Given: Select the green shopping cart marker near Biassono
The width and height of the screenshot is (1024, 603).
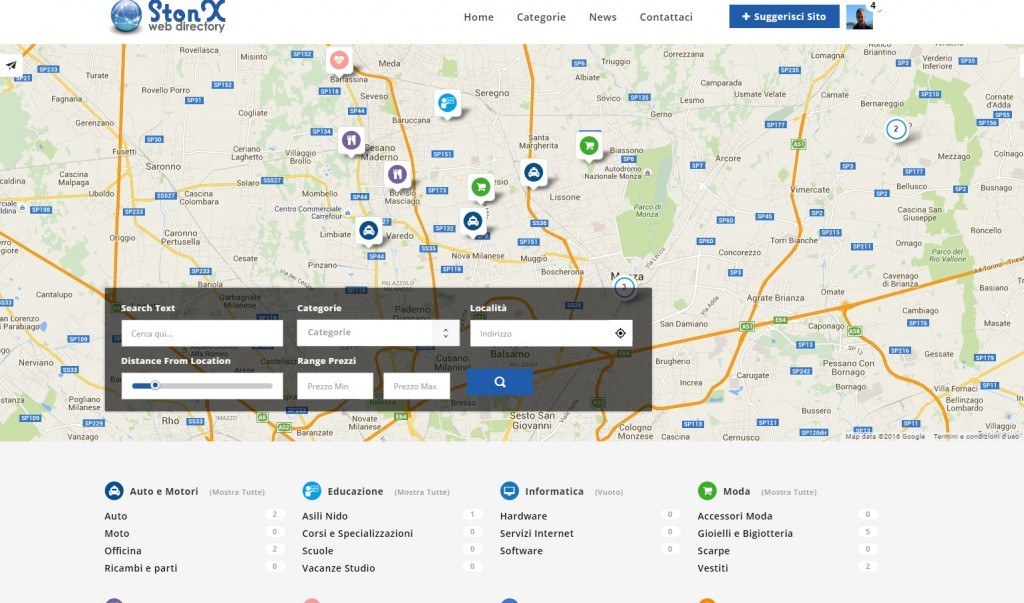Looking at the screenshot, I should point(589,145).
